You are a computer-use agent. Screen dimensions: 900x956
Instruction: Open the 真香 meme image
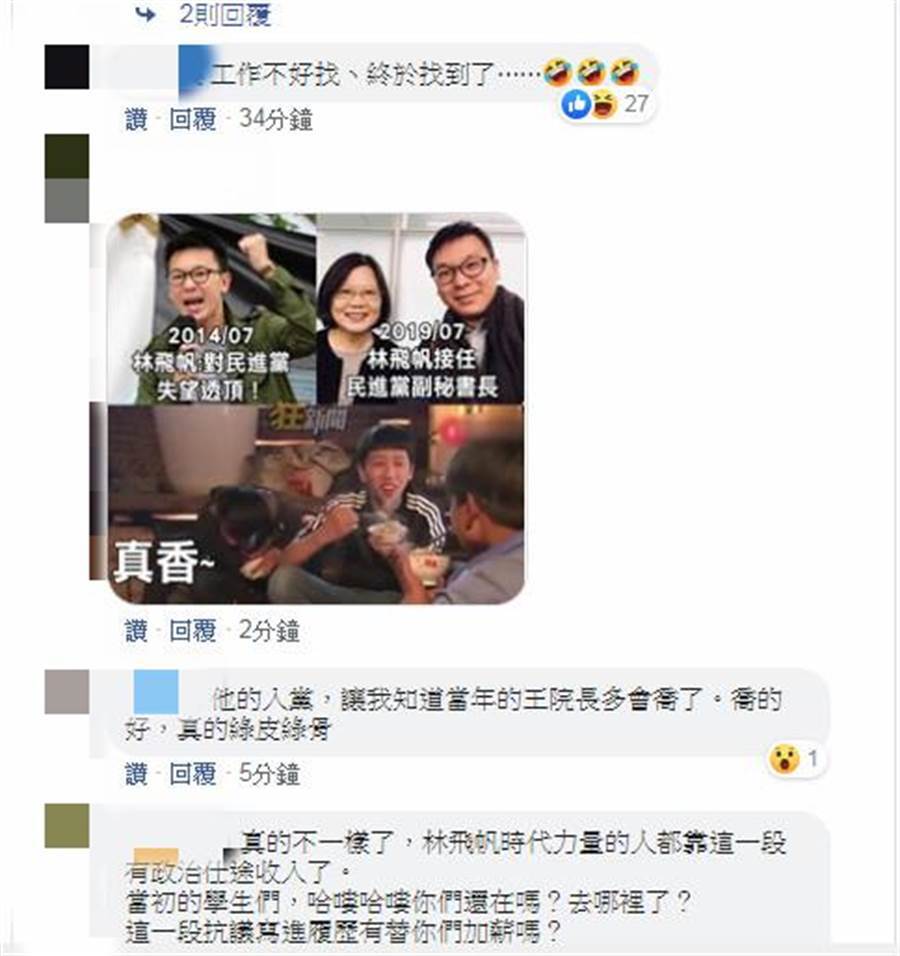[316, 408]
